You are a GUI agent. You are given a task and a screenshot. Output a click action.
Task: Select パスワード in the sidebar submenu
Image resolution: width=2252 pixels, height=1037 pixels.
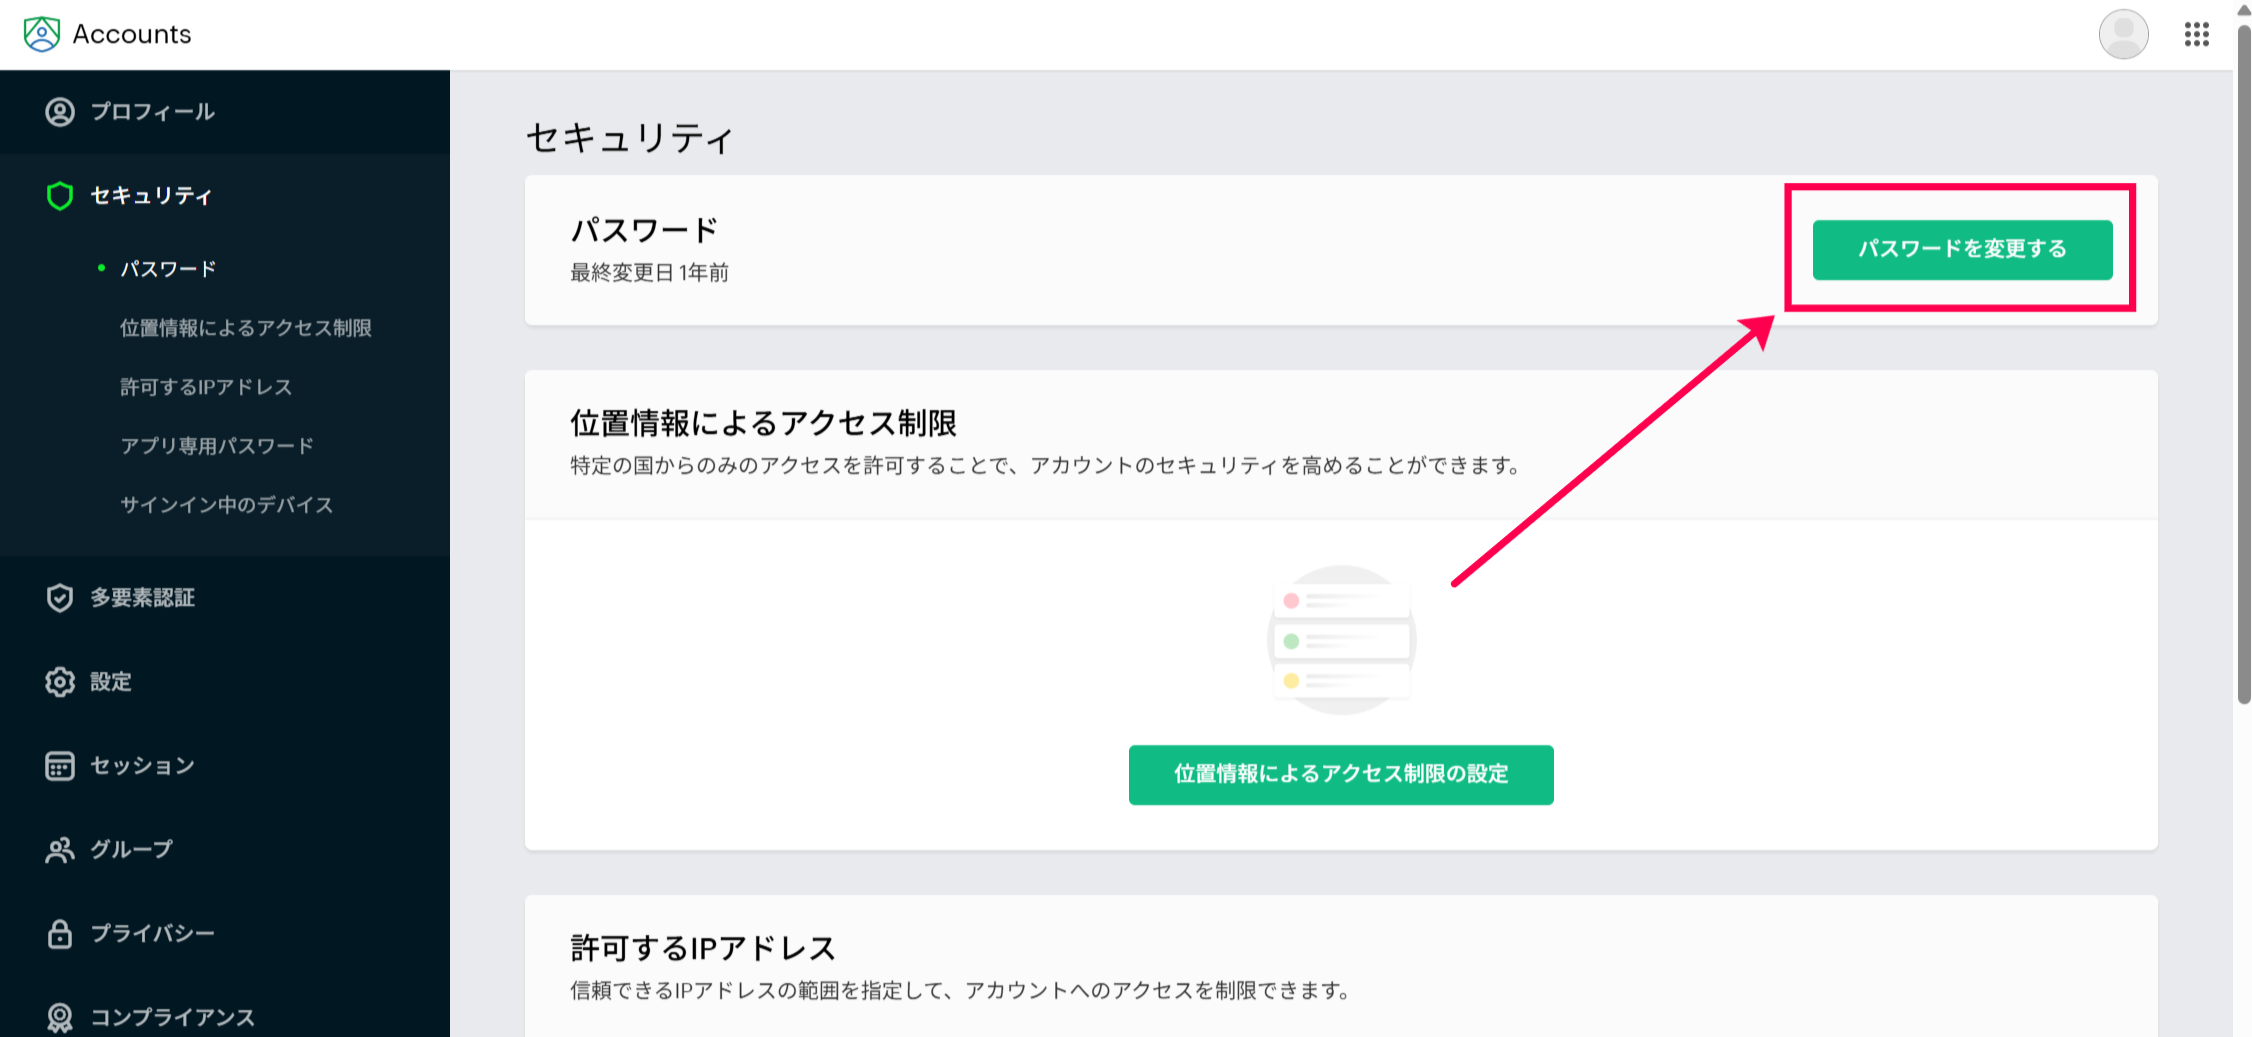click(x=168, y=269)
